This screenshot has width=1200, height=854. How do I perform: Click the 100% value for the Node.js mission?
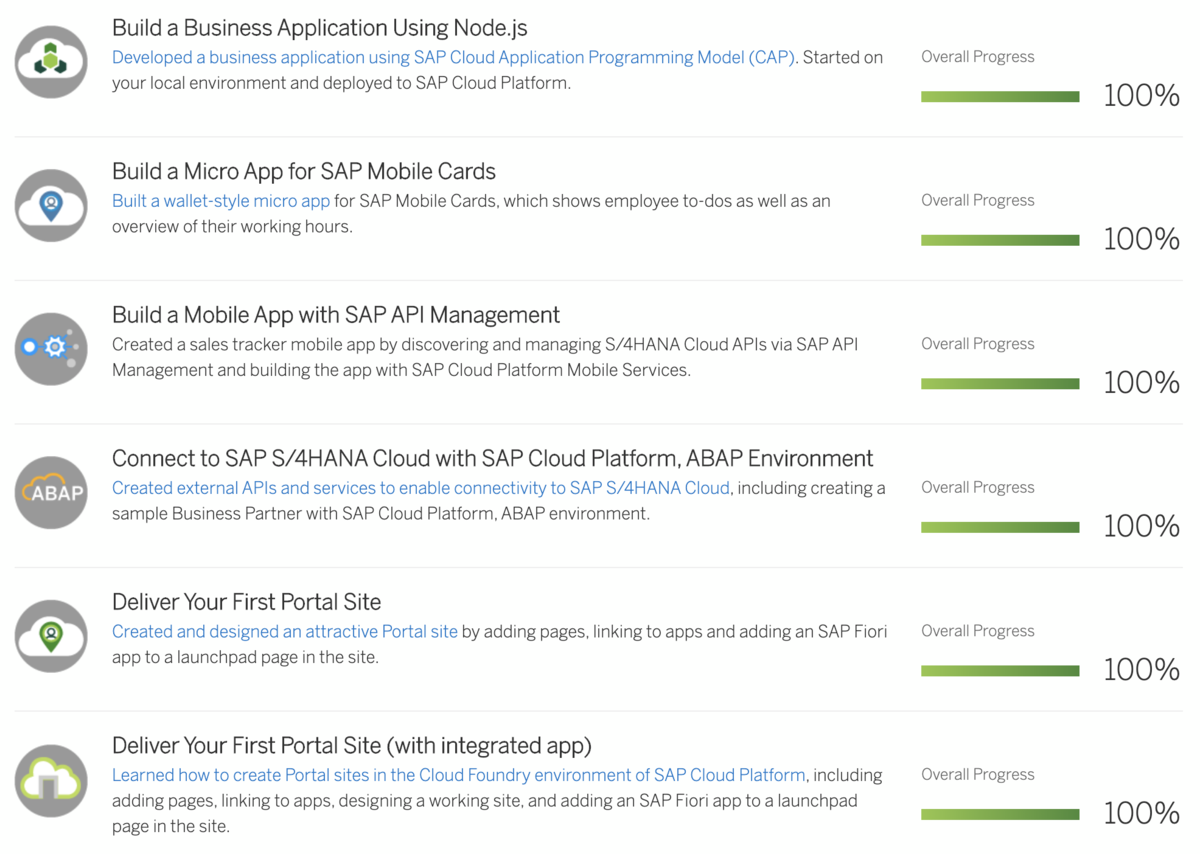pyautogui.click(x=1142, y=96)
